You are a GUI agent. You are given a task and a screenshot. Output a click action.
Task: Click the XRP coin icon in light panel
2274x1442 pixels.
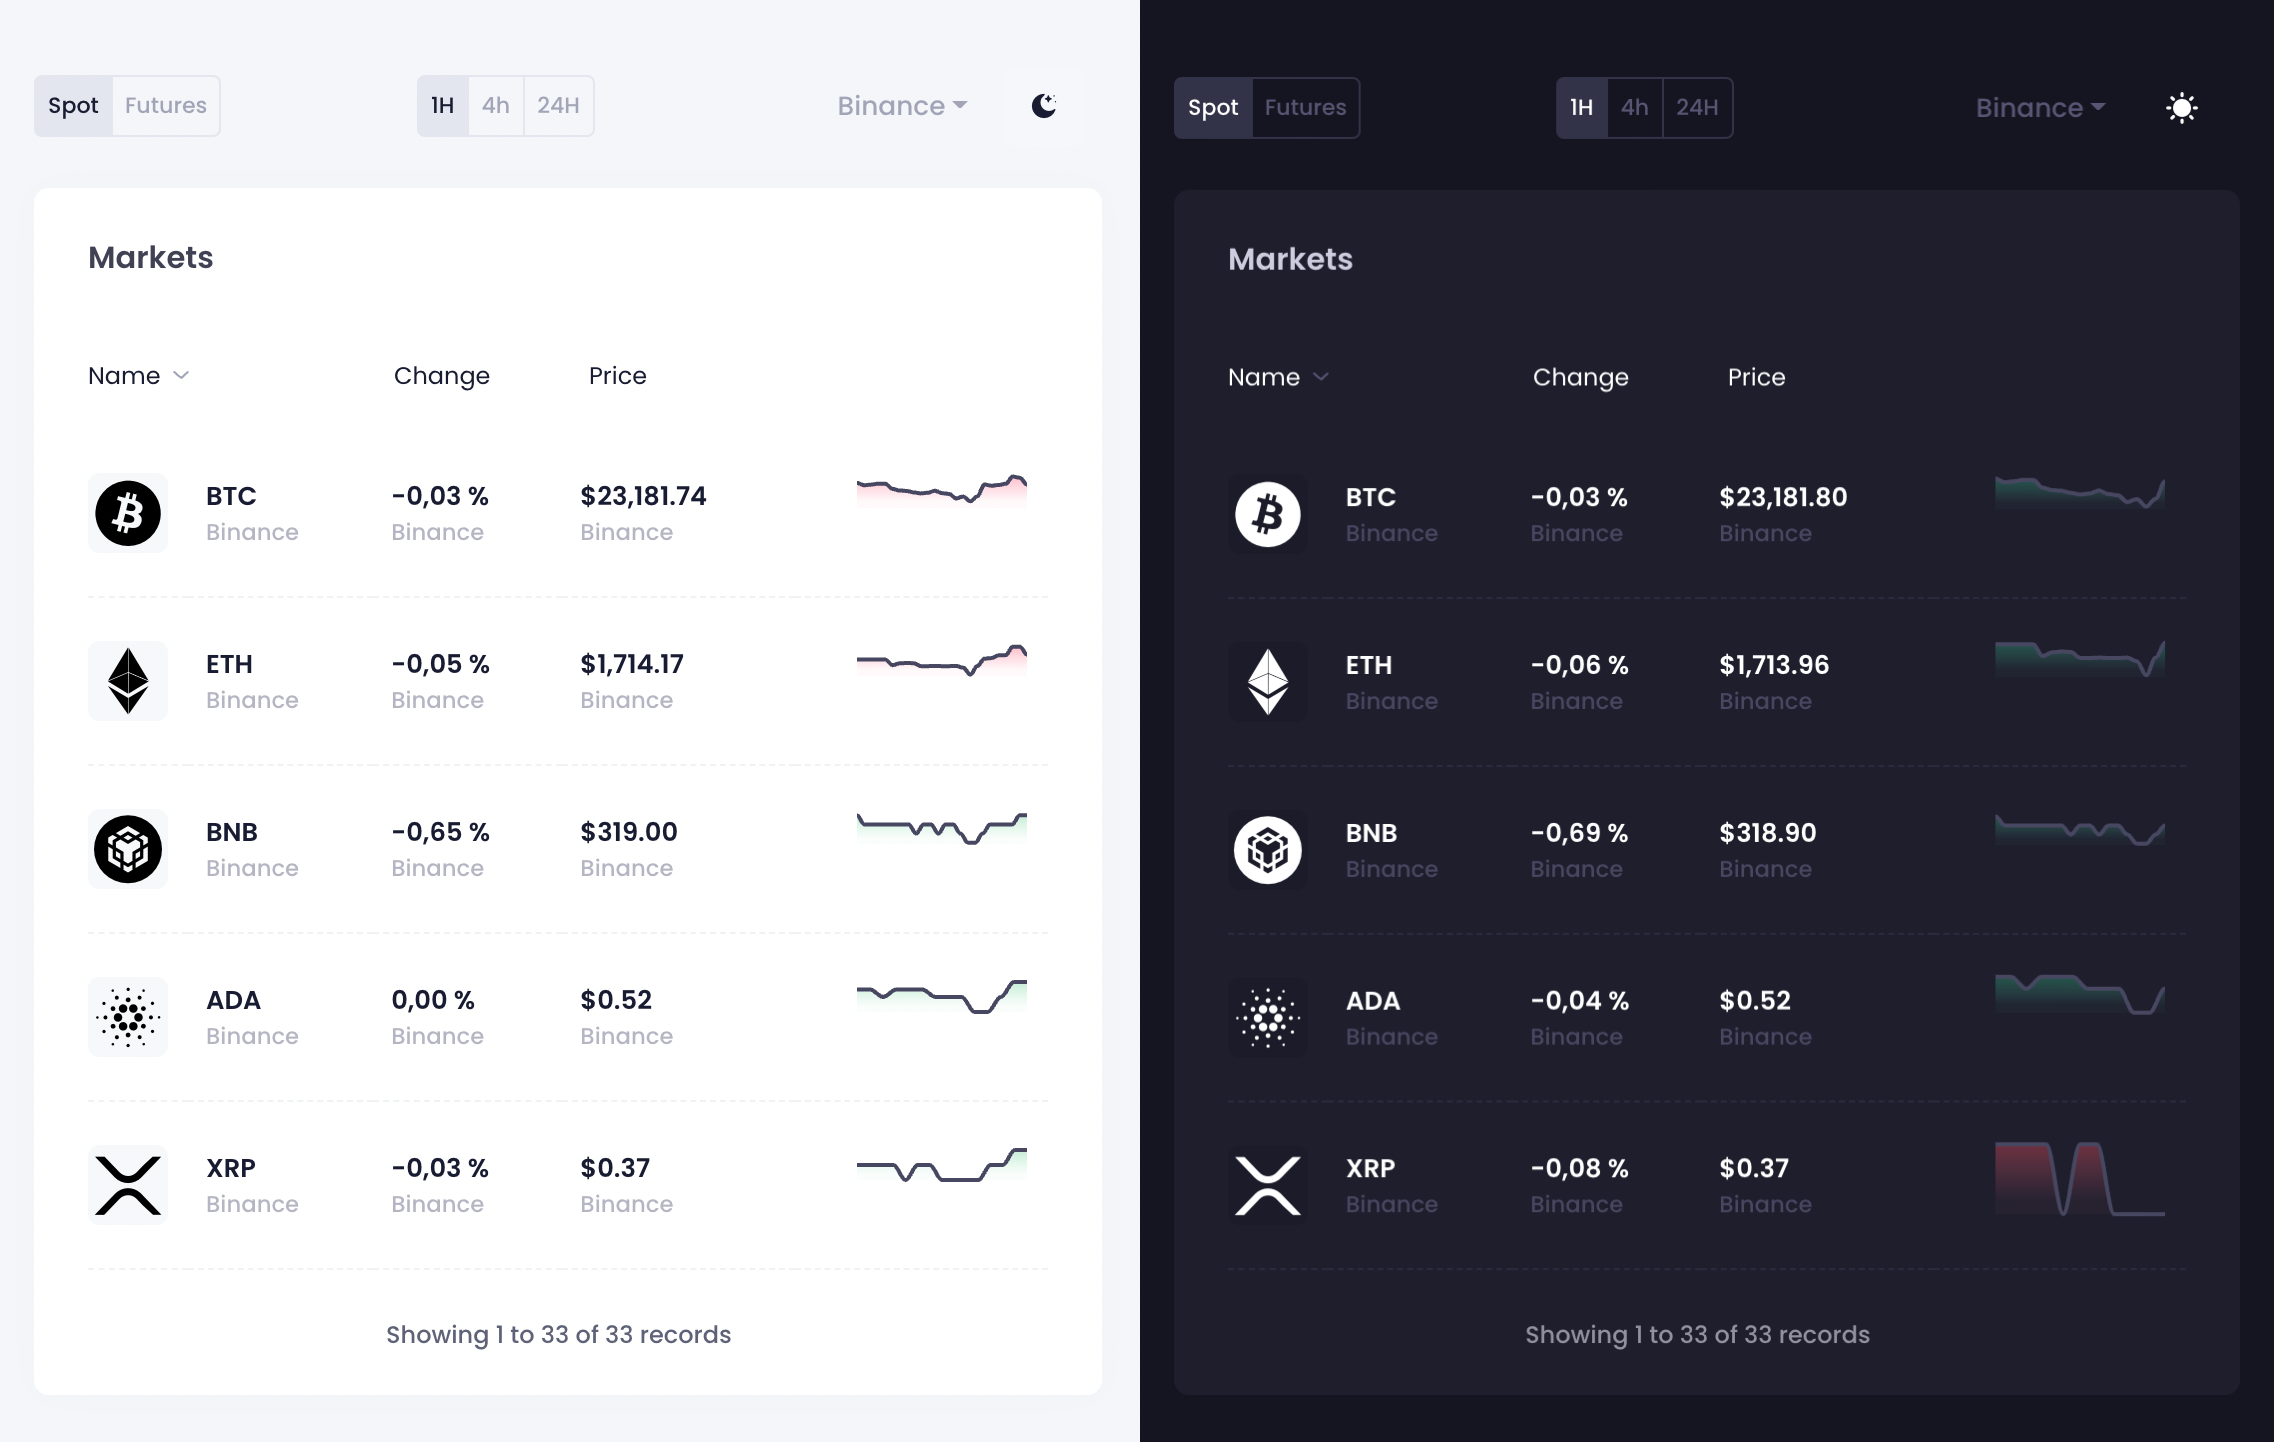128,1185
